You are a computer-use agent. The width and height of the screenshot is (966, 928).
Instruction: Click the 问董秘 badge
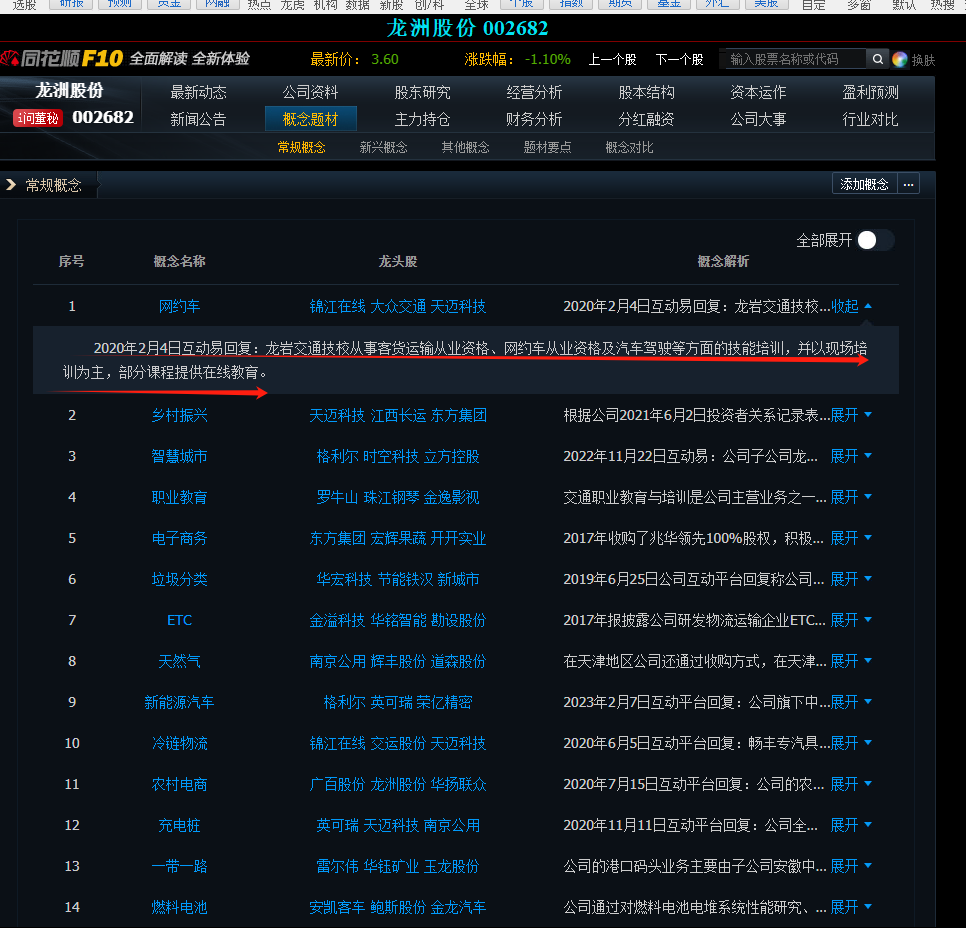pyautogui.click(x=38, y=118)
